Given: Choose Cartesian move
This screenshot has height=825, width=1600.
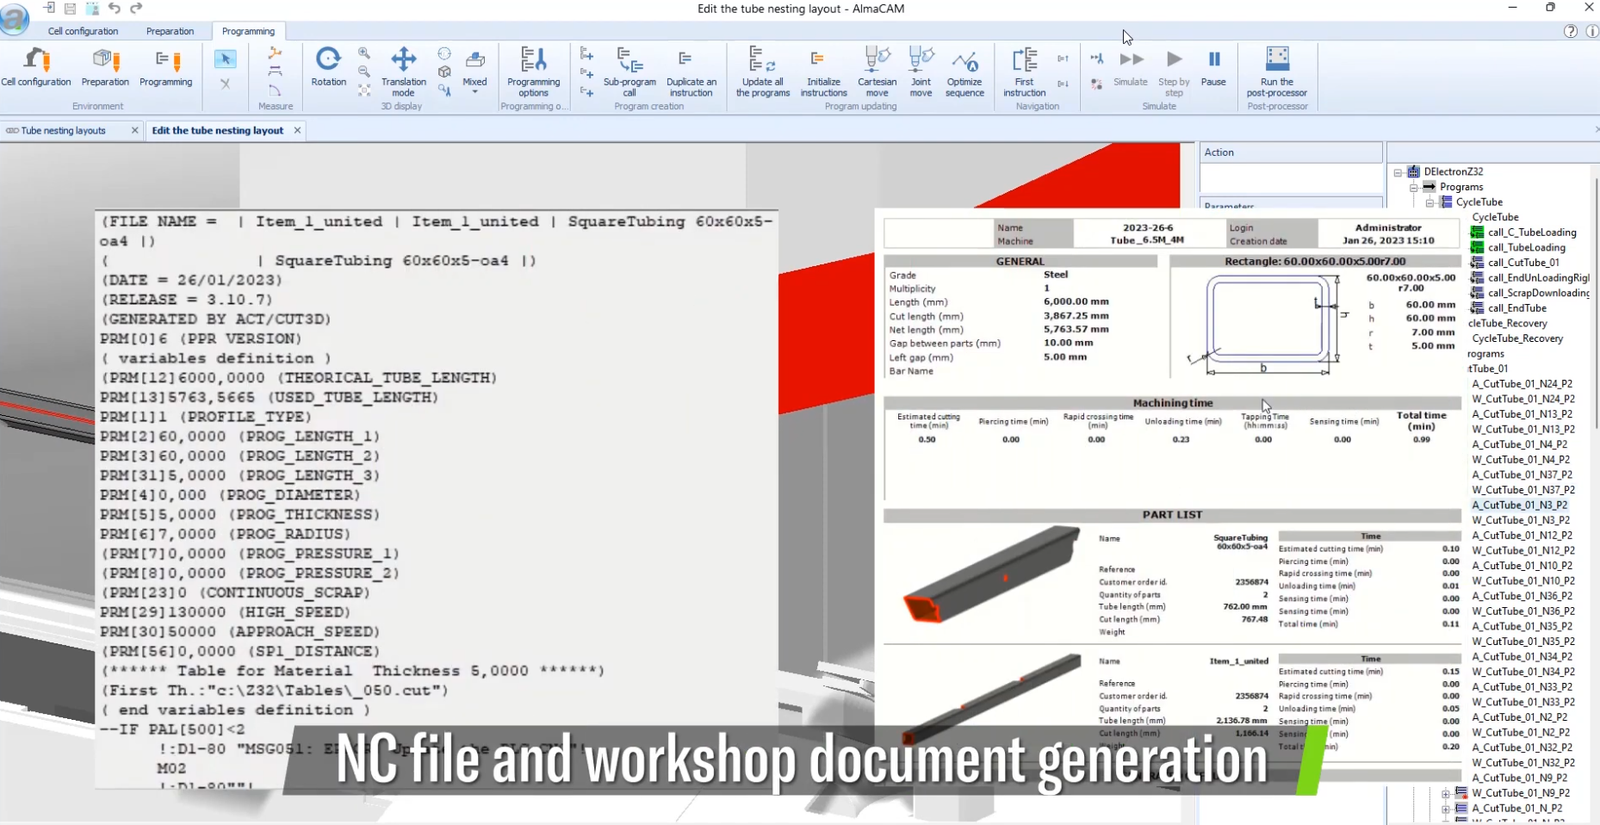Looking at the screenshot, I should tap(877, 72).
